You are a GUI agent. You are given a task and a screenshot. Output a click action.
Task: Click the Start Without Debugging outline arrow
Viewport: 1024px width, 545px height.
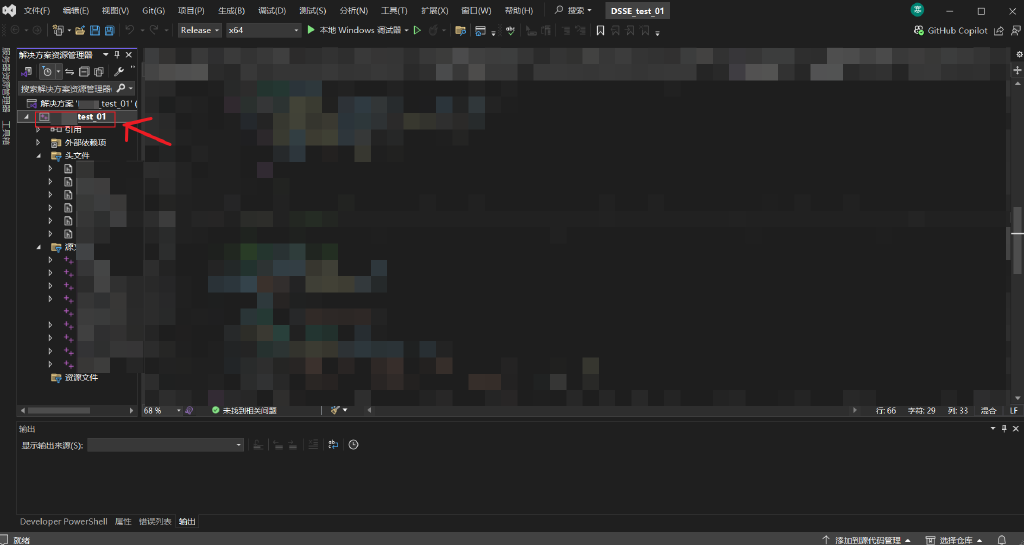pyautogui.click(x=418, y=30)
